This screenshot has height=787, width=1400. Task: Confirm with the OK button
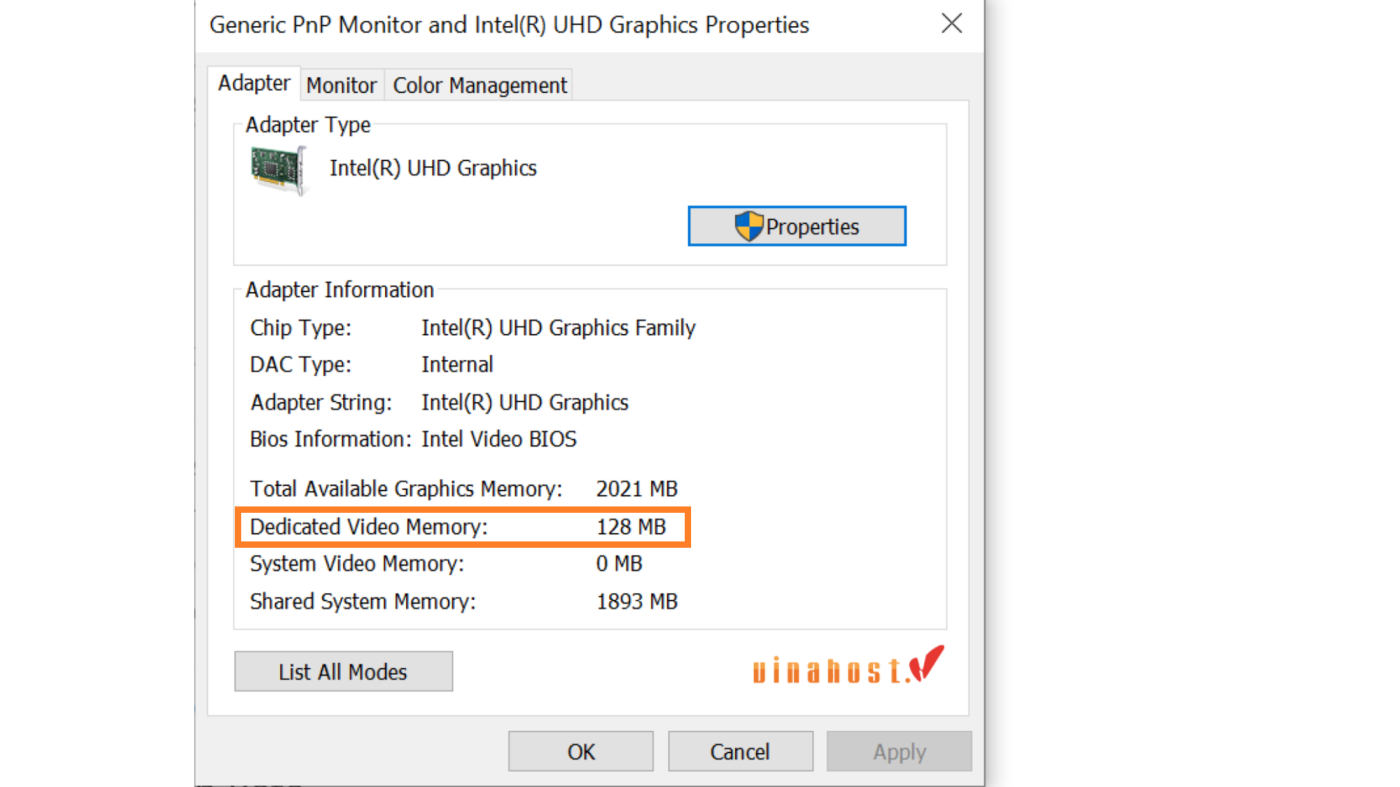[x=581, y=752]
